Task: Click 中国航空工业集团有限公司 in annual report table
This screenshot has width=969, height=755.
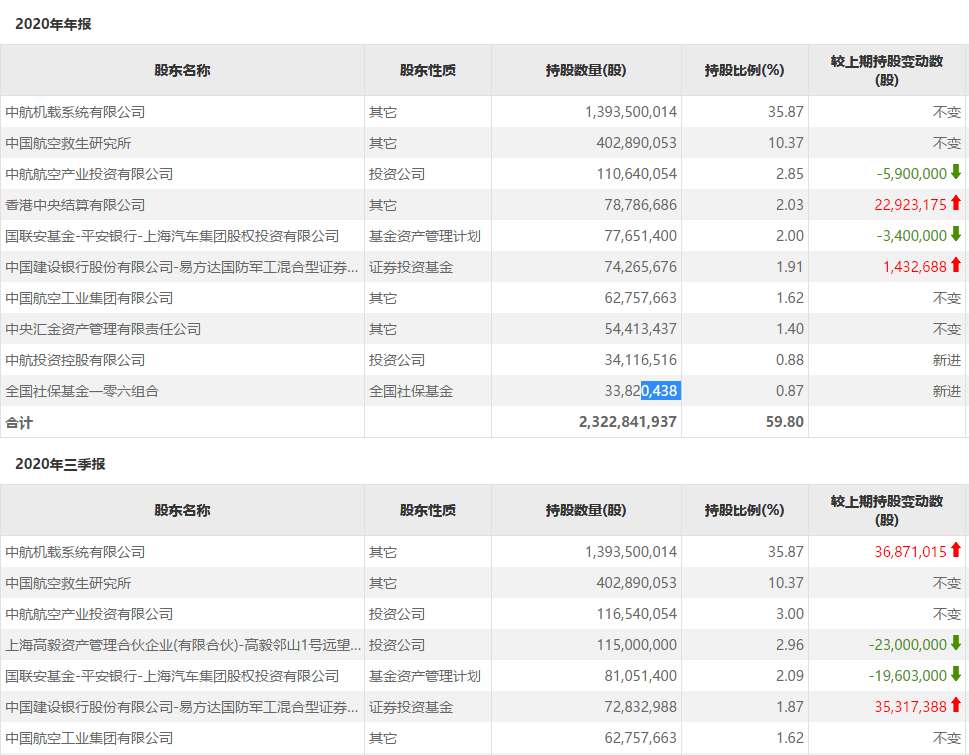Action: [x=89, y=298]
